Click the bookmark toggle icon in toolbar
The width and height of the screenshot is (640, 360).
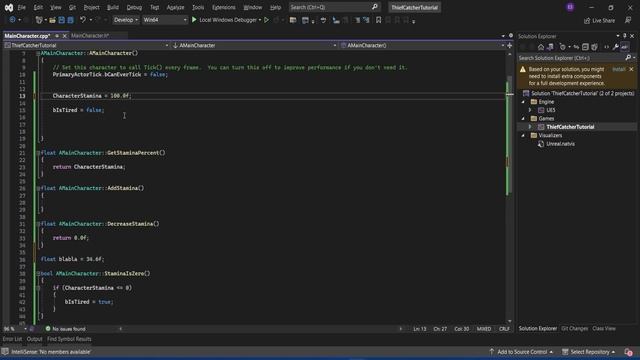click(378, 20)
